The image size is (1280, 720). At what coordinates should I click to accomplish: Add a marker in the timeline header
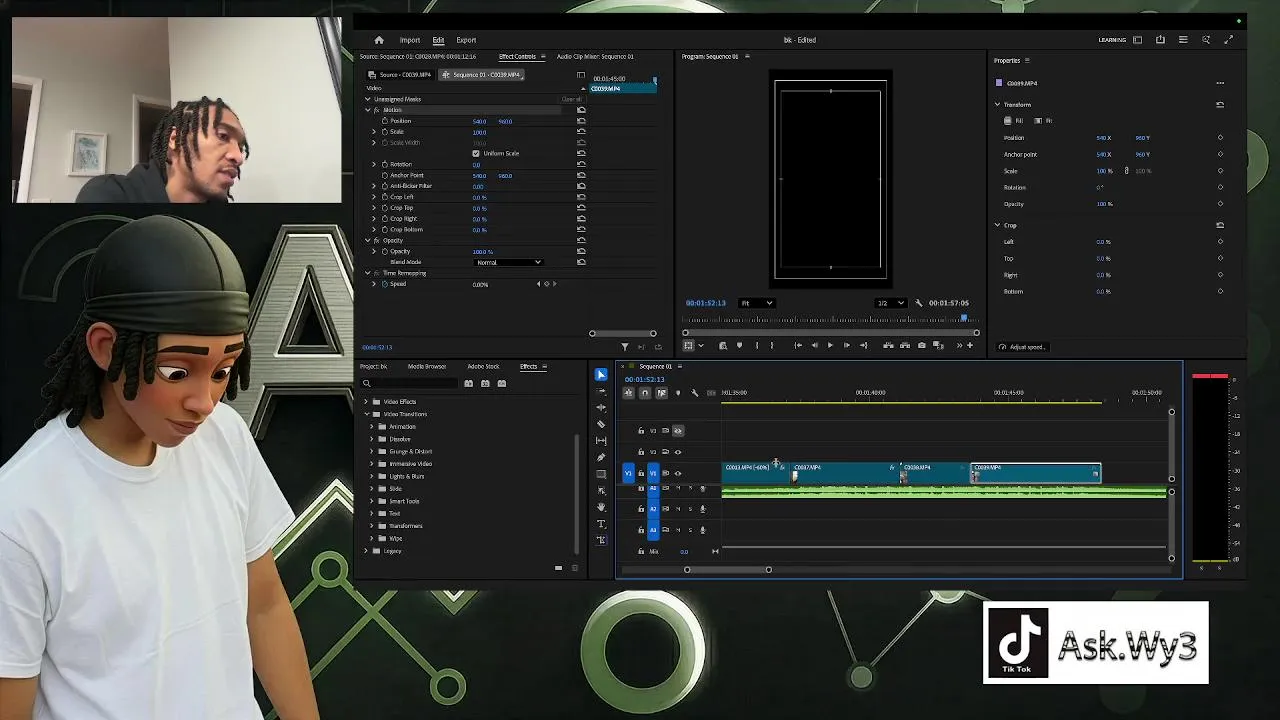pos(678,393)
